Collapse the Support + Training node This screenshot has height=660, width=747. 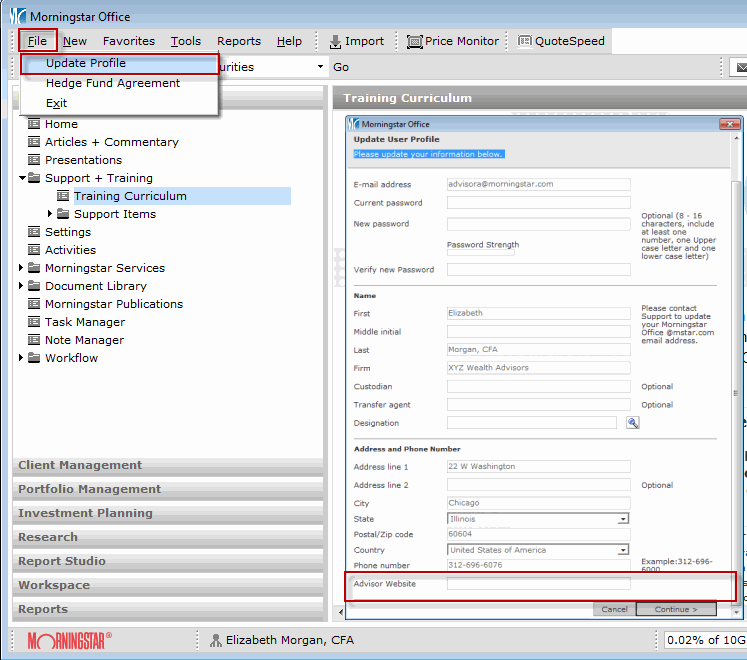[x=22, y=178]
